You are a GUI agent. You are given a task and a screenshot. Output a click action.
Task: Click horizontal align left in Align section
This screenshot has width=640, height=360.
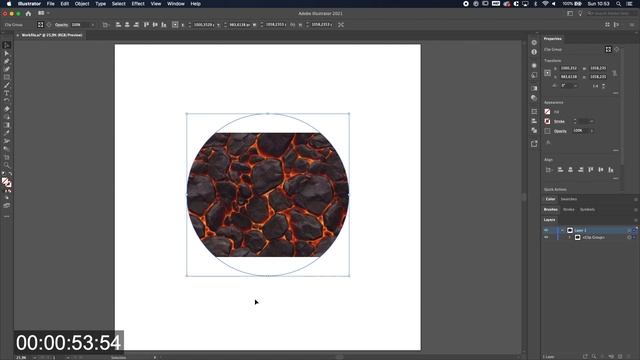coord(560,169)
